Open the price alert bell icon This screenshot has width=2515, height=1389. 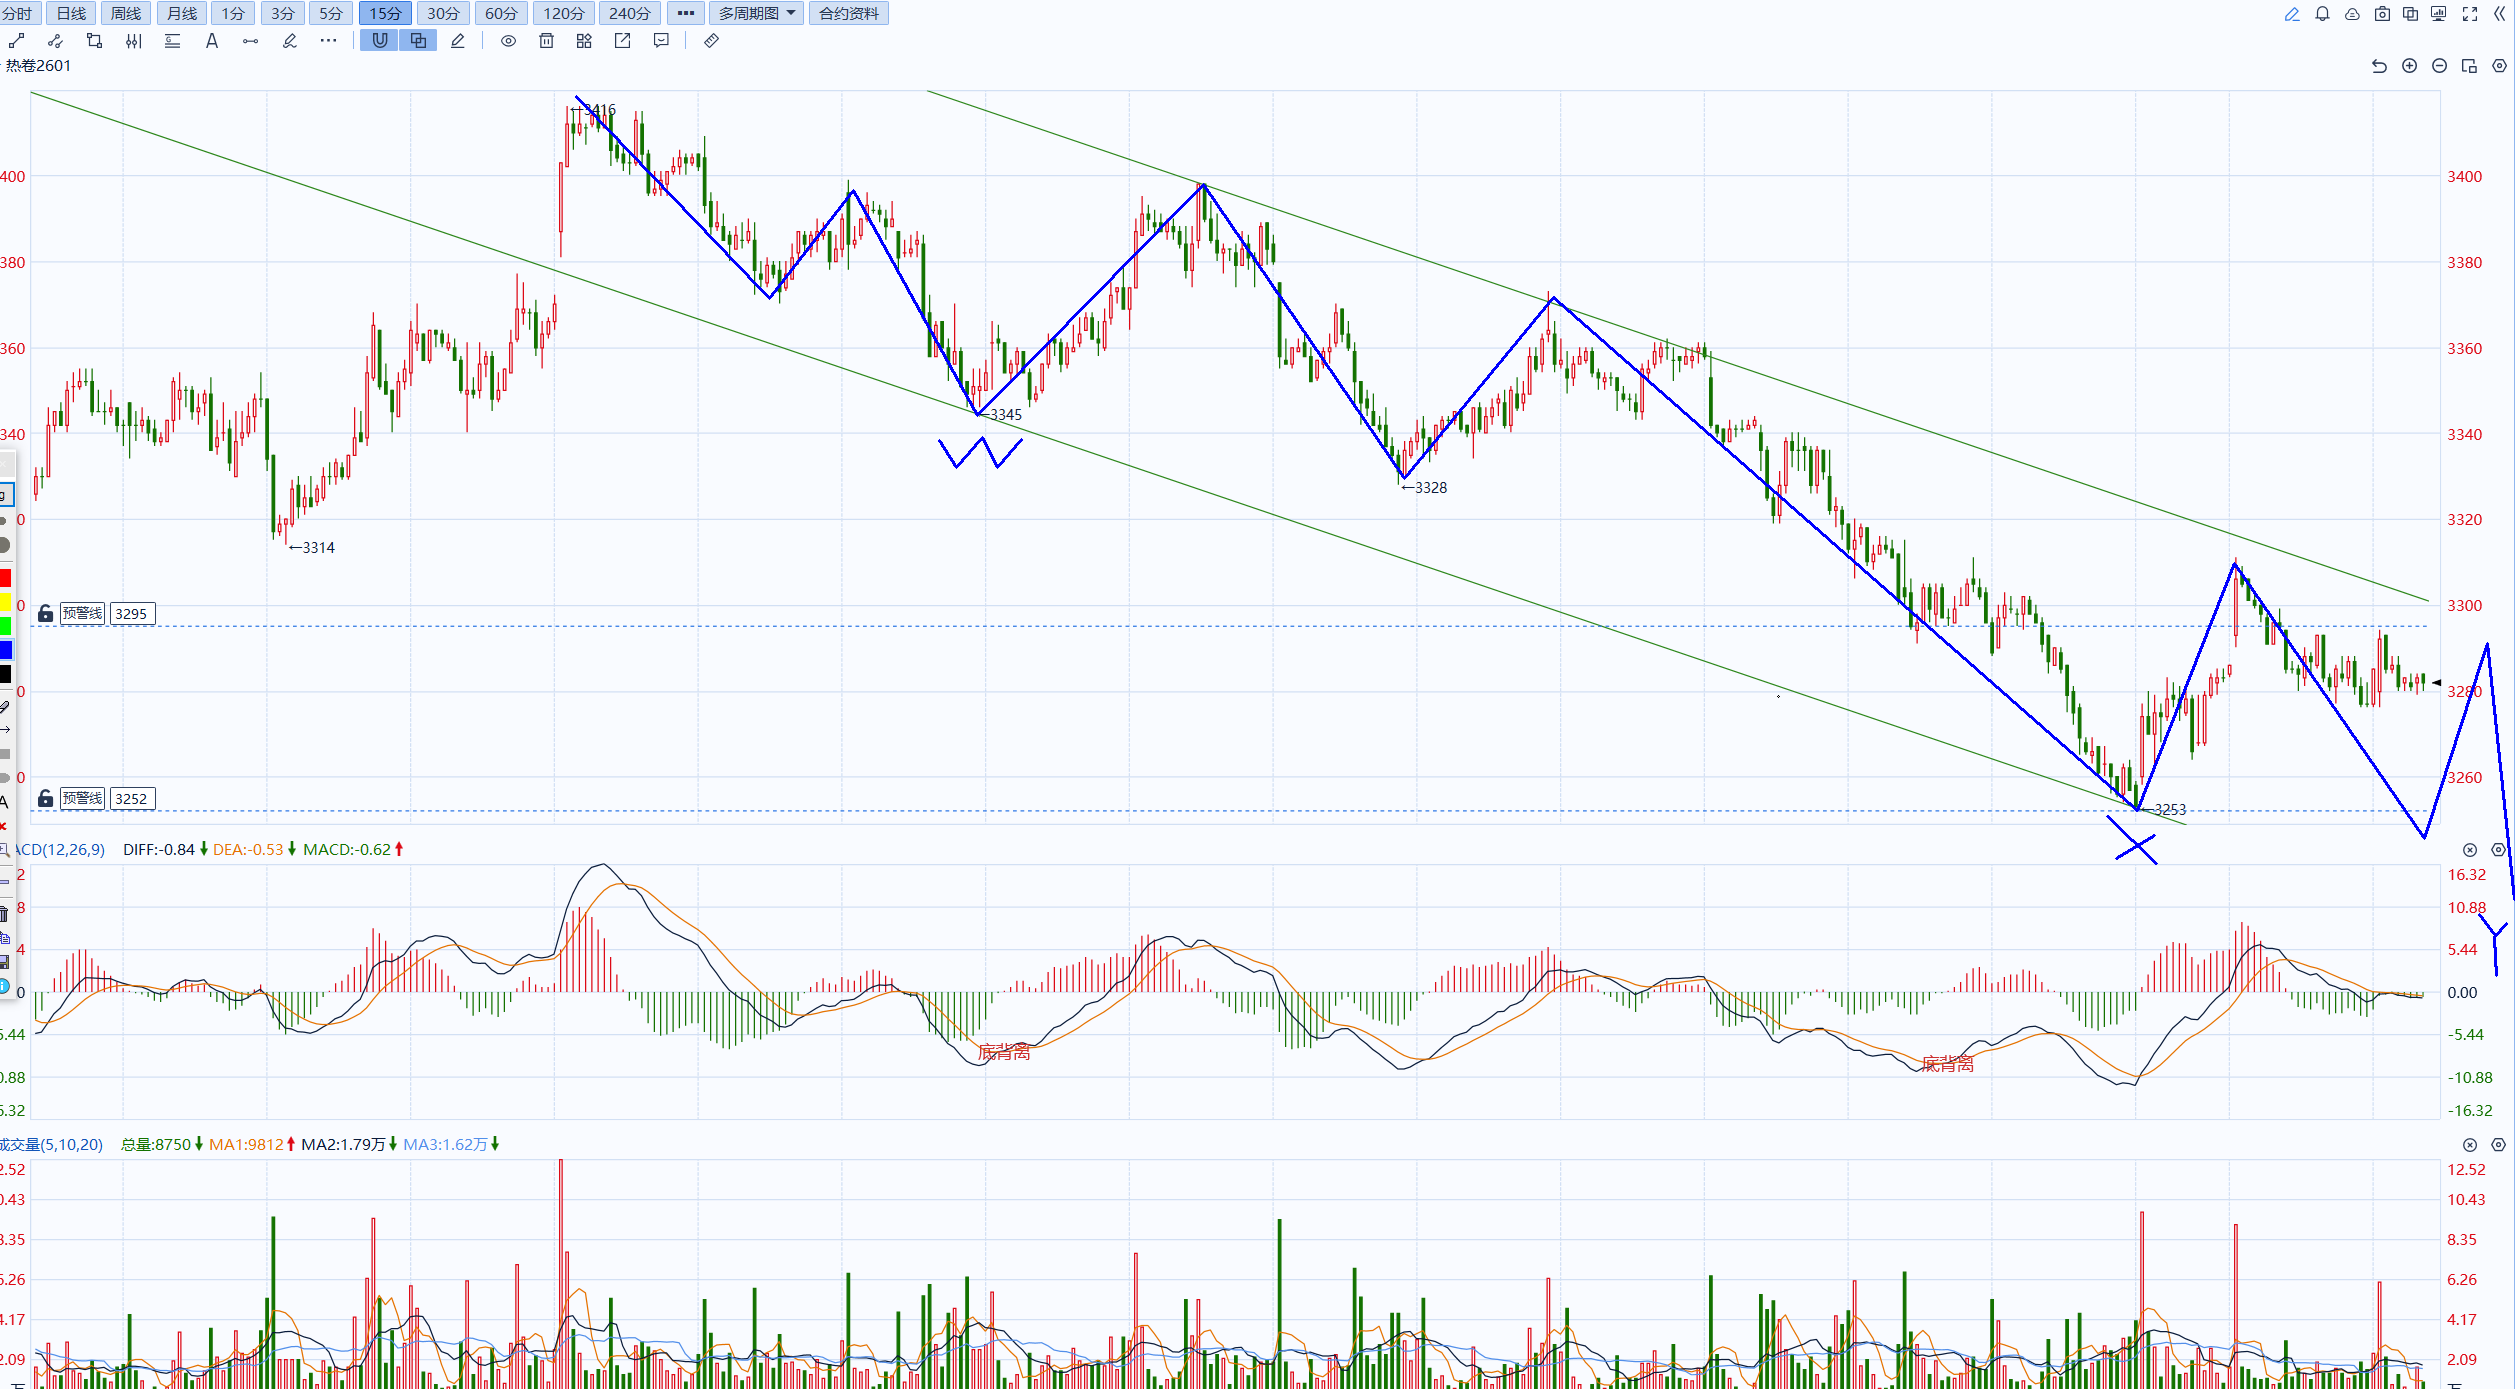point(2322,14)
